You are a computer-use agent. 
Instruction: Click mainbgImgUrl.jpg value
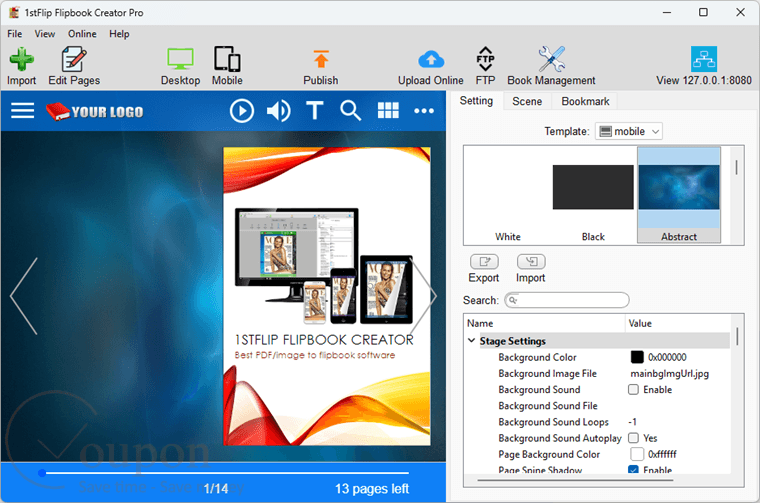pyautogui.click(x=669, y=374)
